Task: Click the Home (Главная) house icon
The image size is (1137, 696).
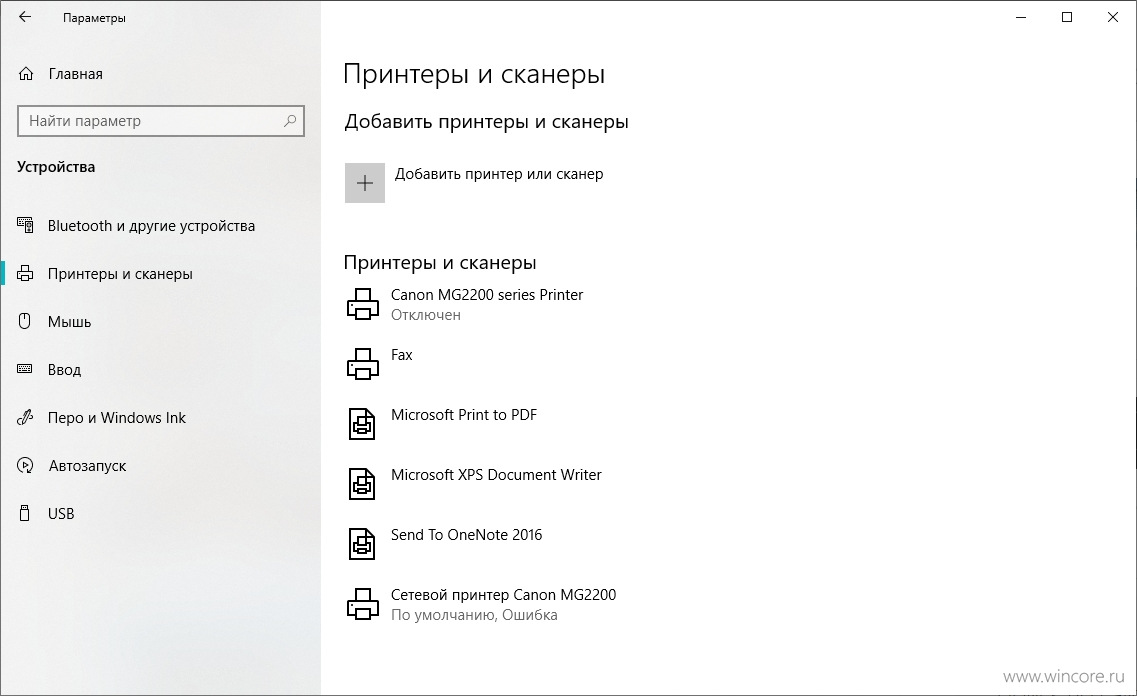Action: (26, 74)
